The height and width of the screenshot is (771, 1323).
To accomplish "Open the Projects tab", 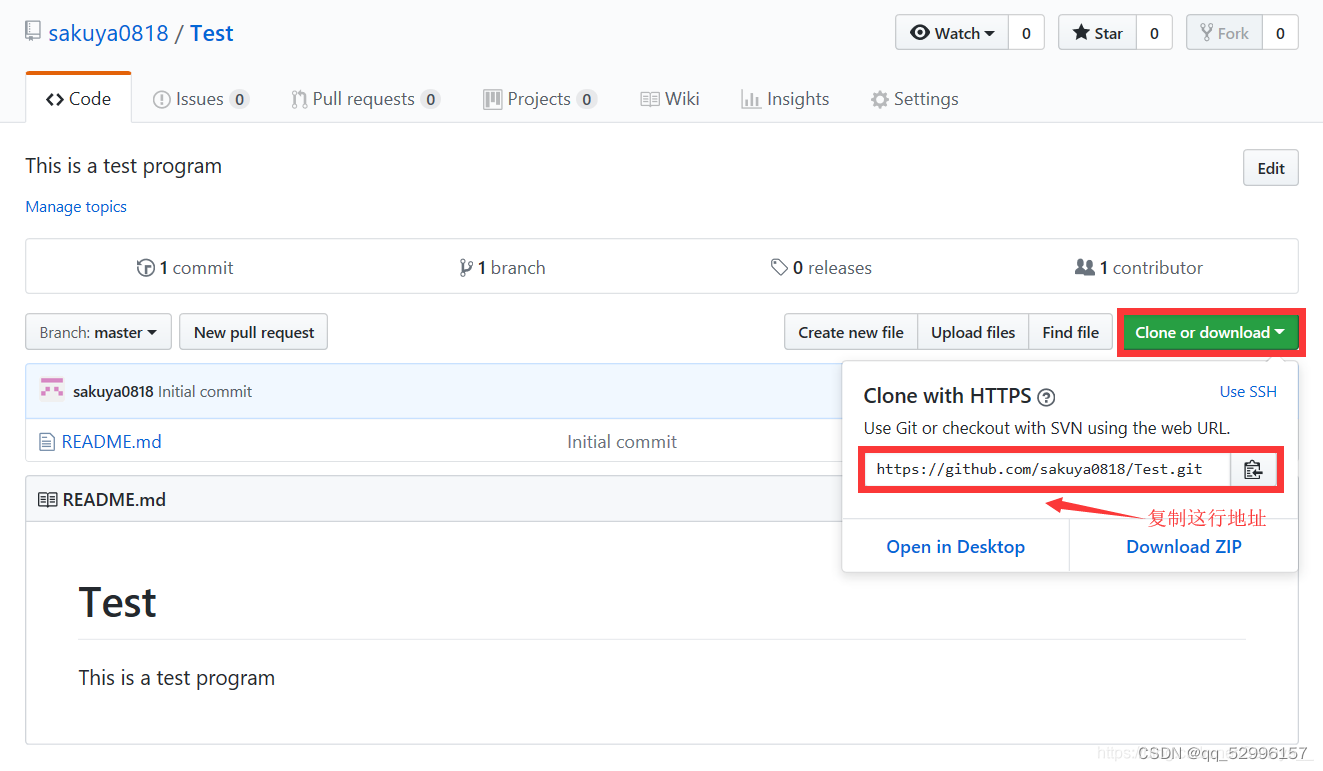I will coord(540,99).
